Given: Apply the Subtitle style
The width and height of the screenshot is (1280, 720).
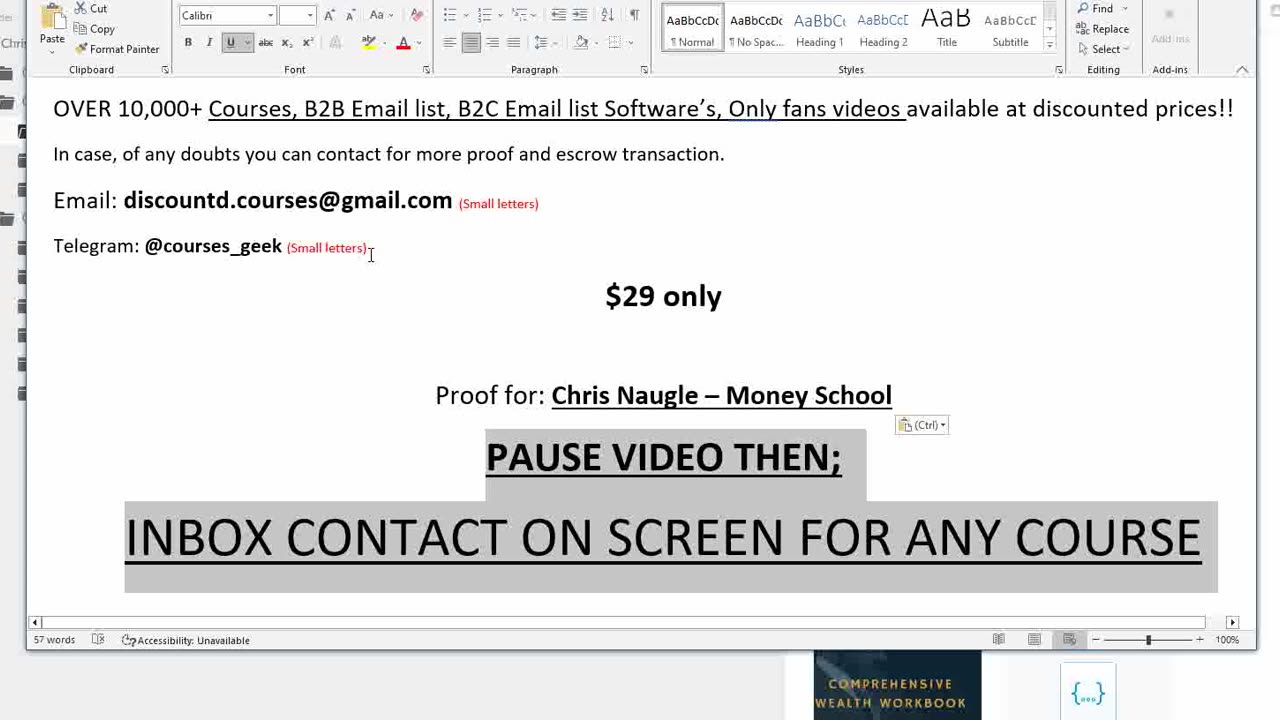Looking at the screenshot, I should (1010, 27).
